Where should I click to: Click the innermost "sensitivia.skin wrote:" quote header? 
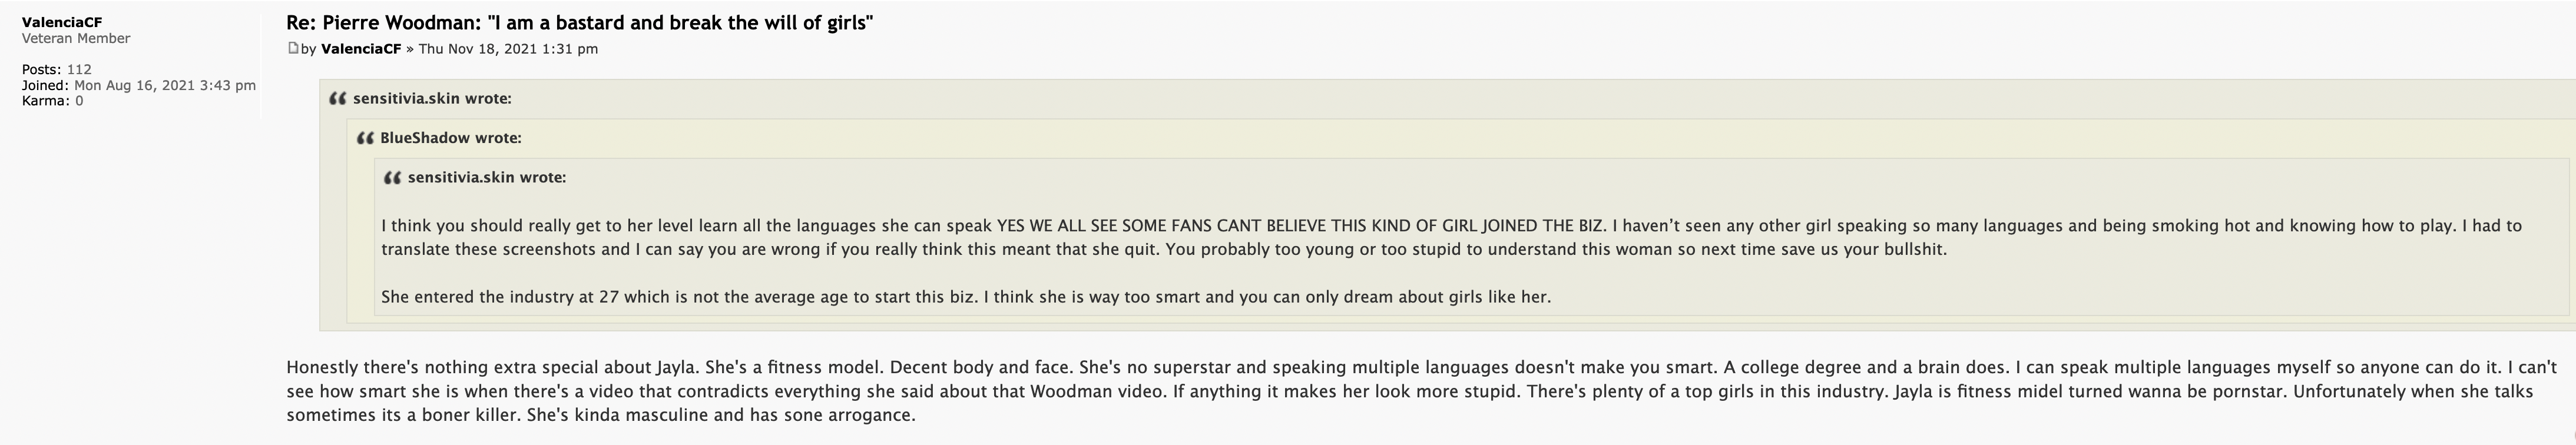(x=486, y=178)
